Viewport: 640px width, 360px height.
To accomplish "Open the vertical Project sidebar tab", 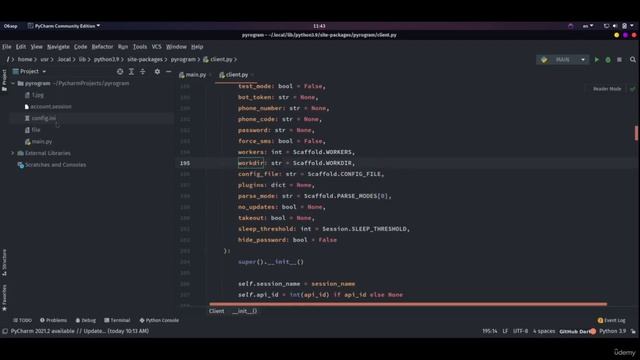I will click(4, 80).
